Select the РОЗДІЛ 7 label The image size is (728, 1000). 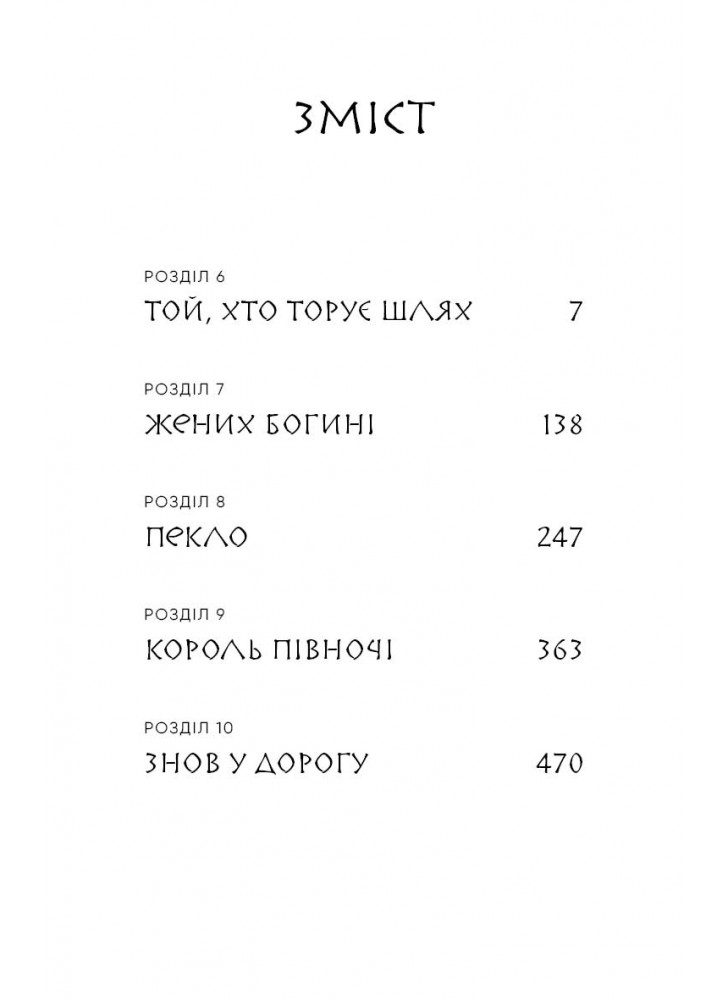(185, 389)
